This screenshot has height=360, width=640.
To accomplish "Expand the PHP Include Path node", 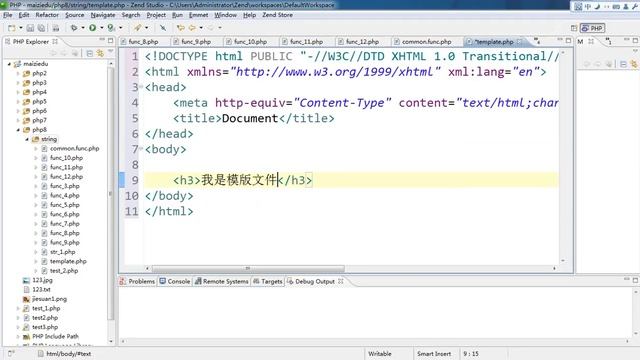I will click(x=18, y=336).
